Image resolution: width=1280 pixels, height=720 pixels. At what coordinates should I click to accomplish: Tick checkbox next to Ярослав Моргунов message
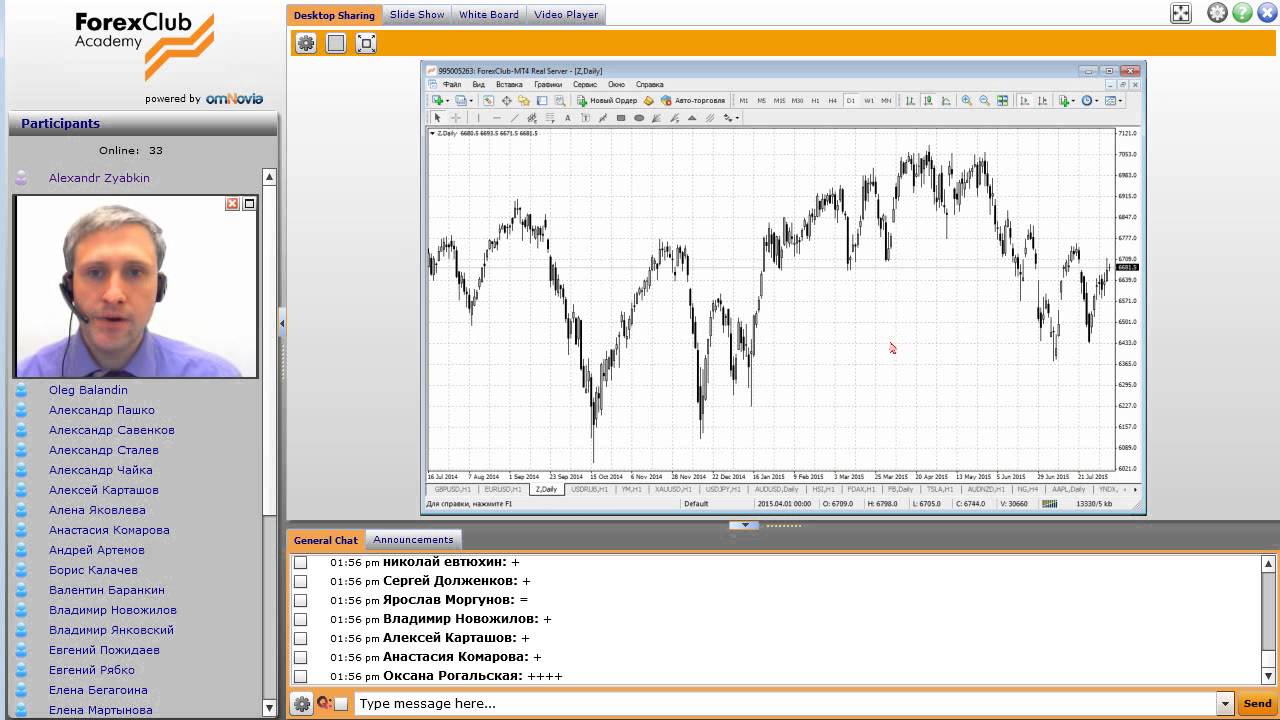(300, 600)
